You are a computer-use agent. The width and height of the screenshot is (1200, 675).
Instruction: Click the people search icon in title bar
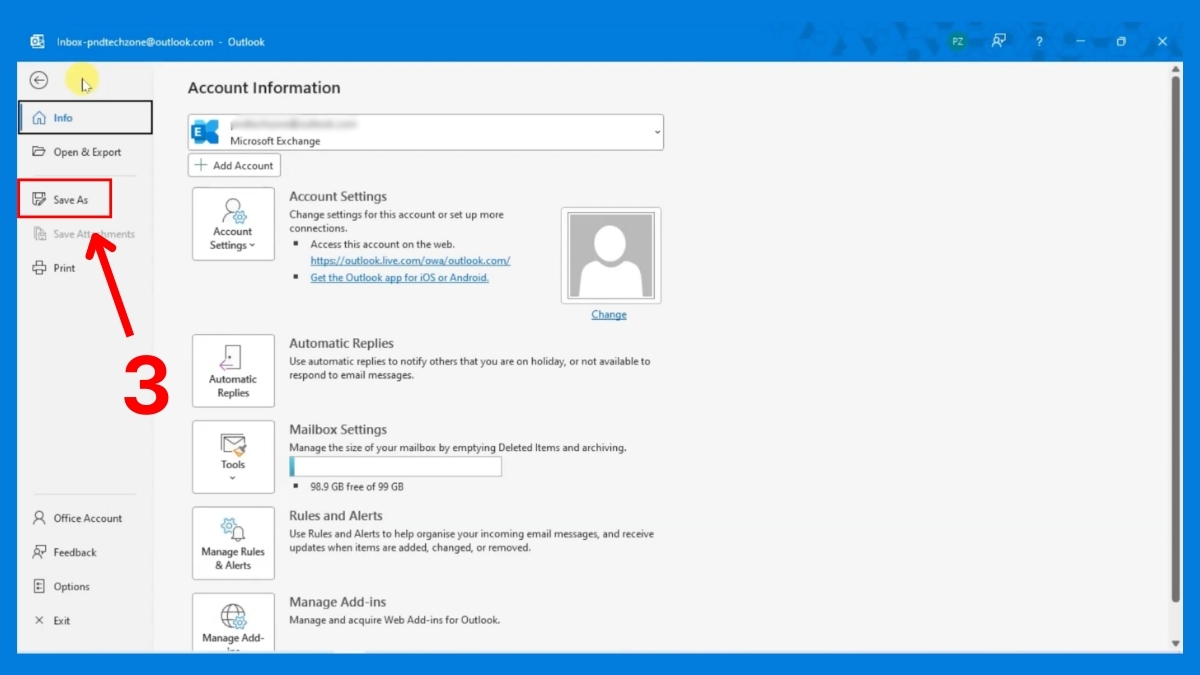coord(998,41)
